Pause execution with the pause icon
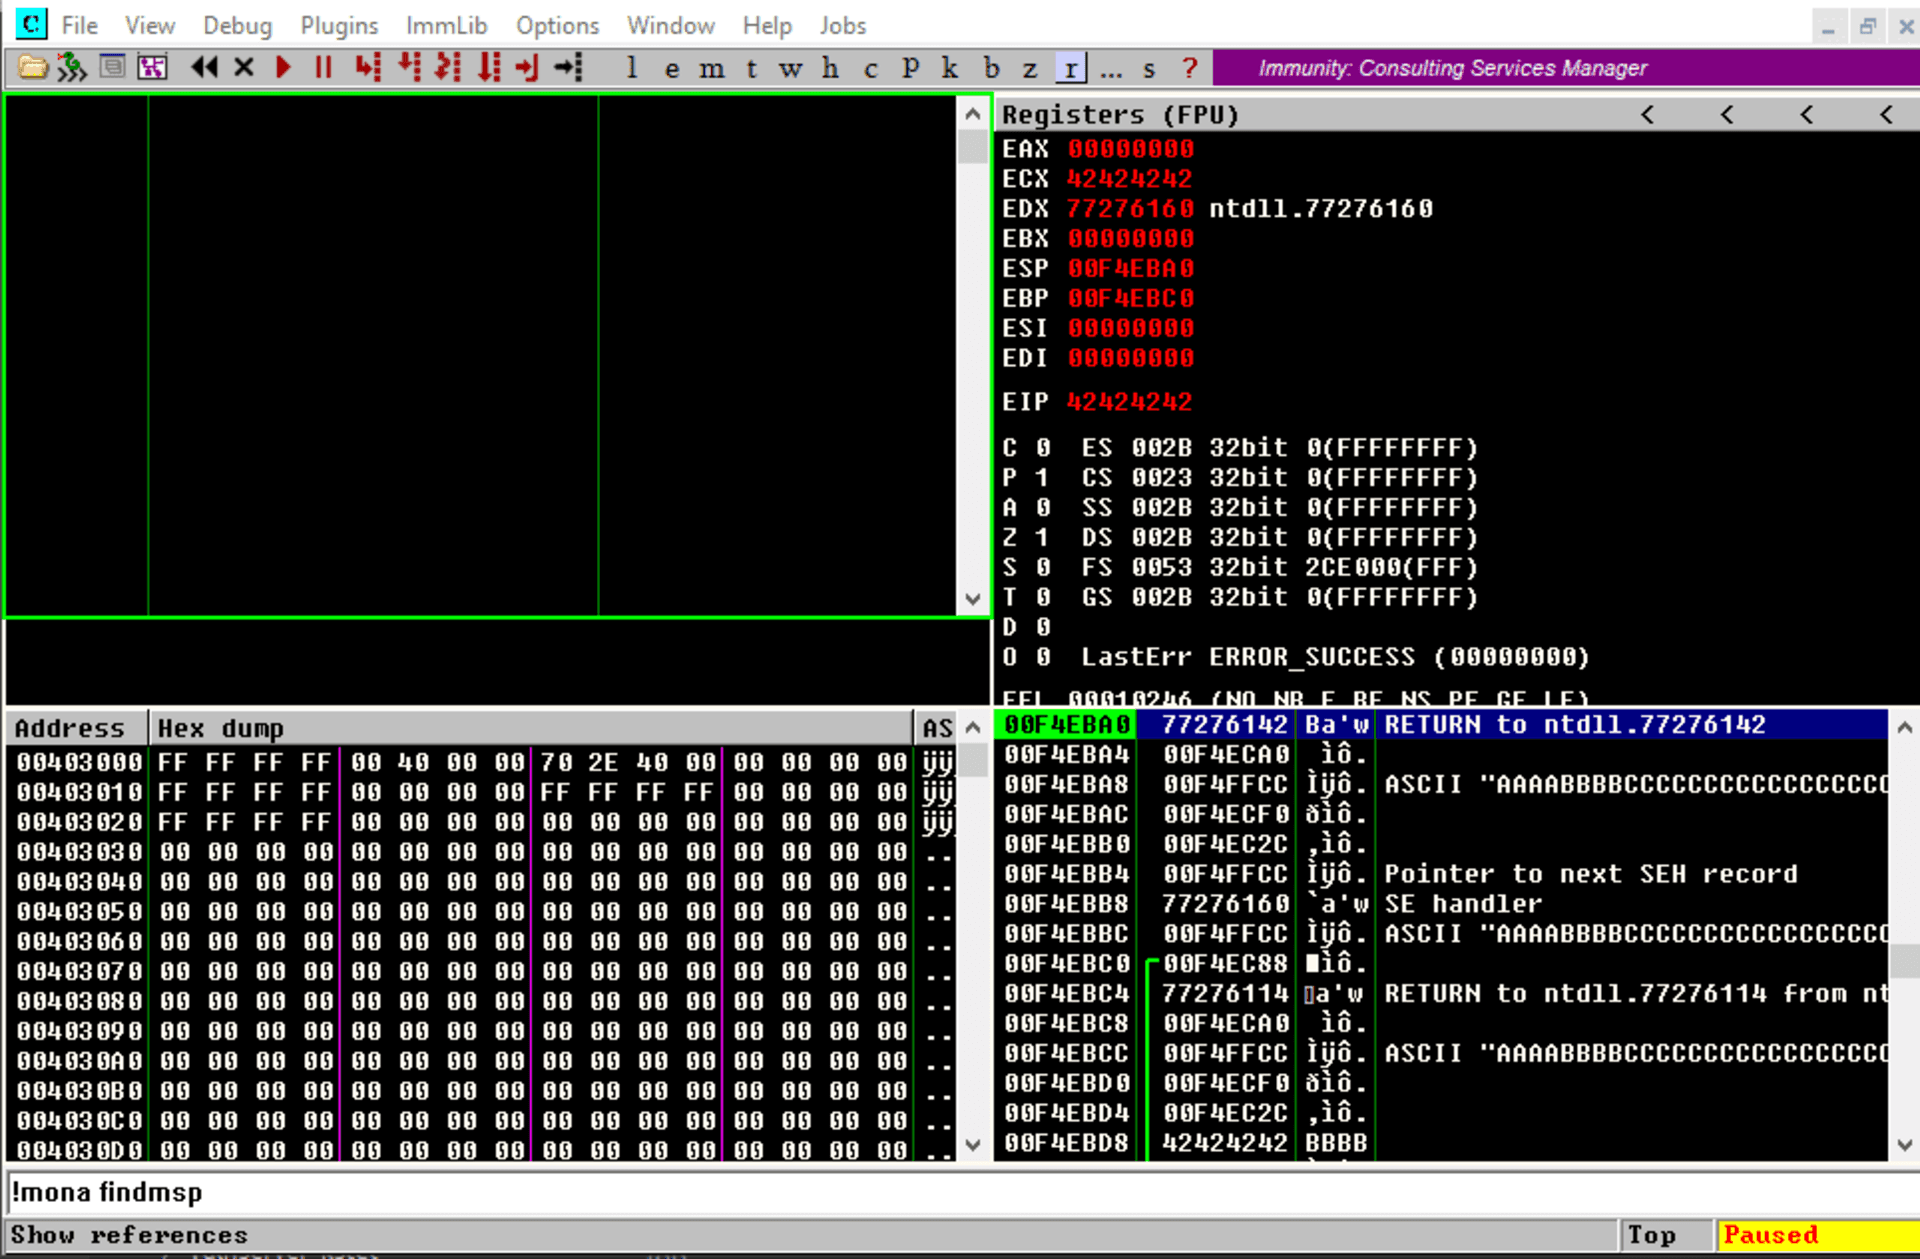 coord(323,68)
